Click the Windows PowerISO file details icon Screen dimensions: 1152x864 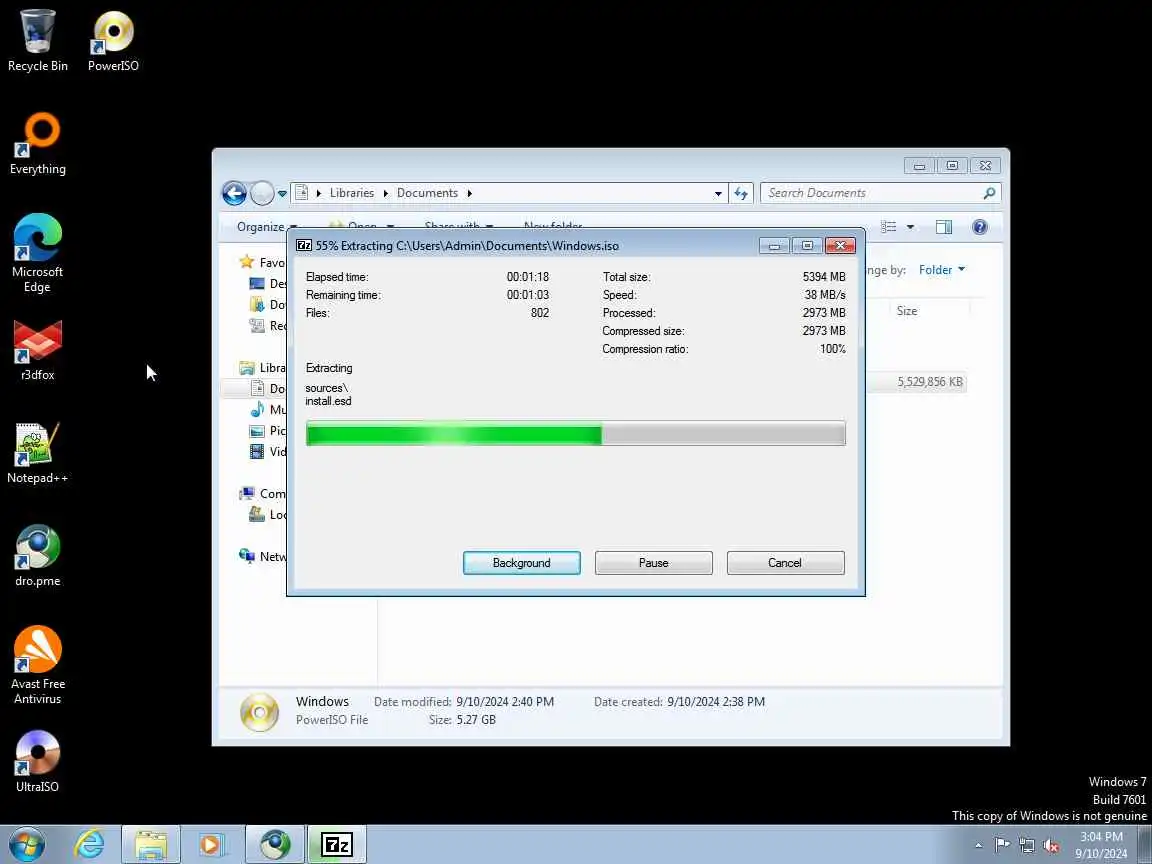259,712
